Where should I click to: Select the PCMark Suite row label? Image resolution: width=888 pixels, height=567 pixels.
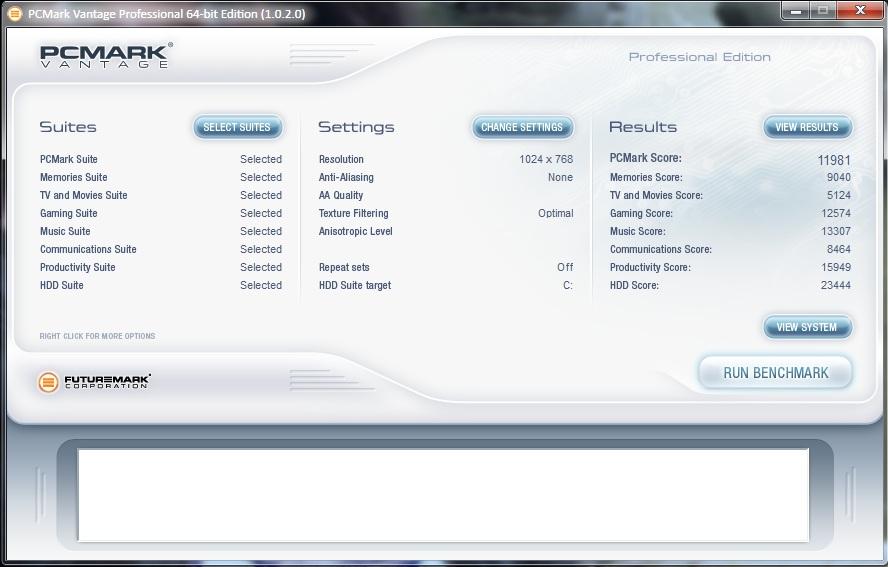(x=69, y=159)
